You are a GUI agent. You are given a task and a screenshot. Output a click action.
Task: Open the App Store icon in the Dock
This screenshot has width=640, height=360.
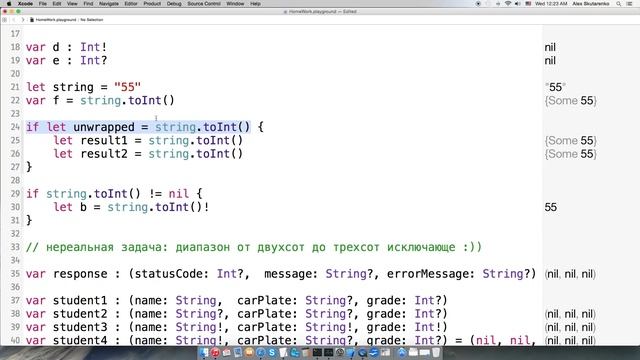coord(402,352)
